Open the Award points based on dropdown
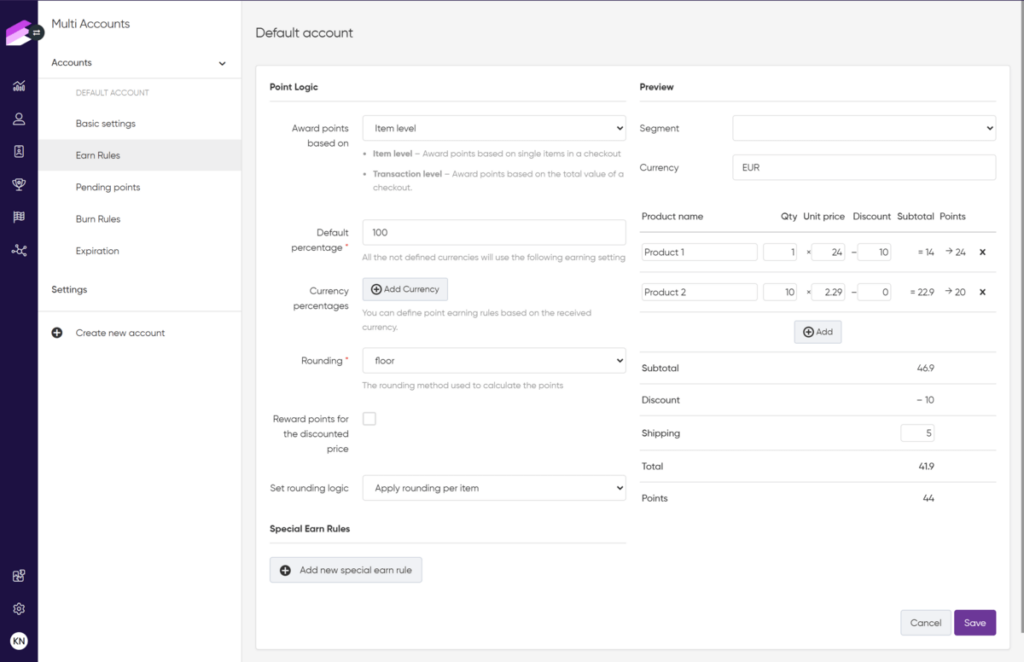1024x662 pixels. click(494, 129)
